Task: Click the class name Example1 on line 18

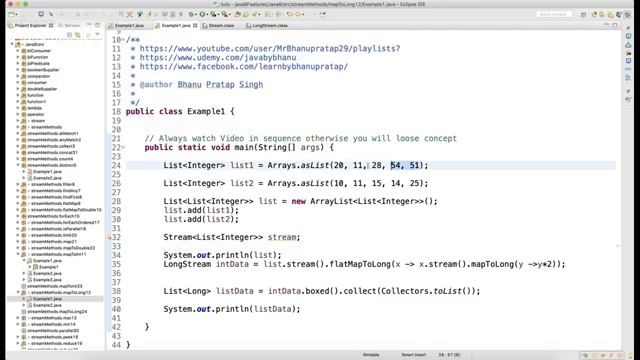Action: click(x=206, y=111)
